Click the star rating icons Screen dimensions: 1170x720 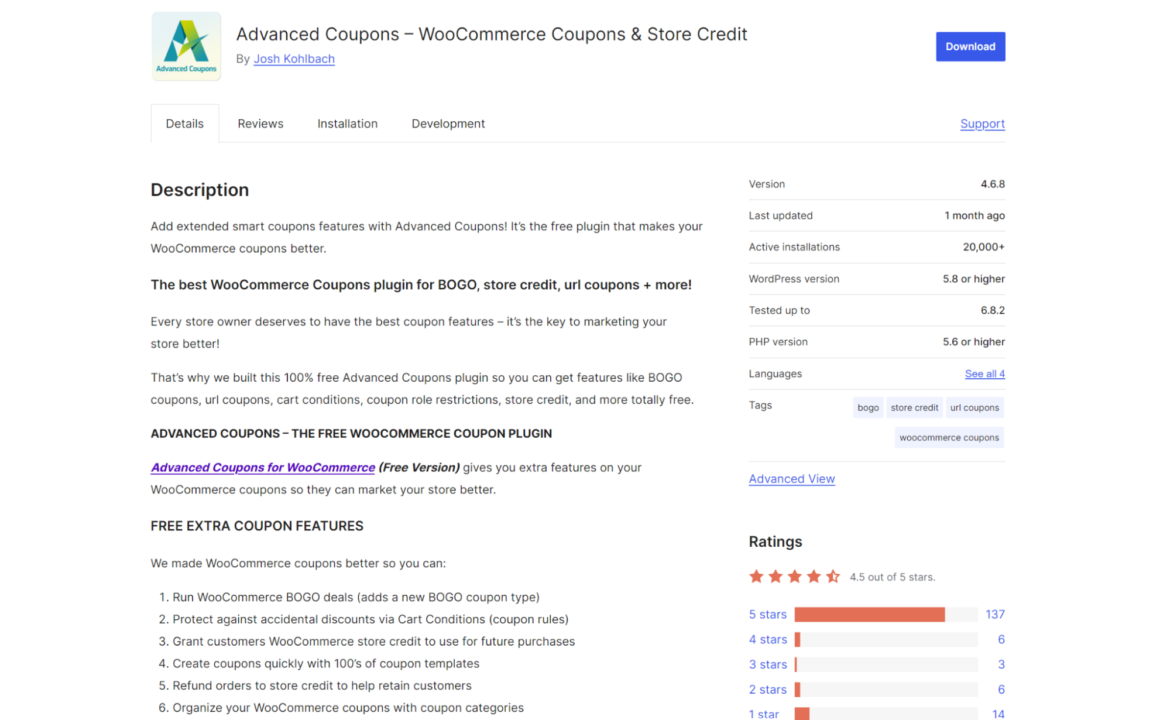pyautogui.click(x=794, y=576)
